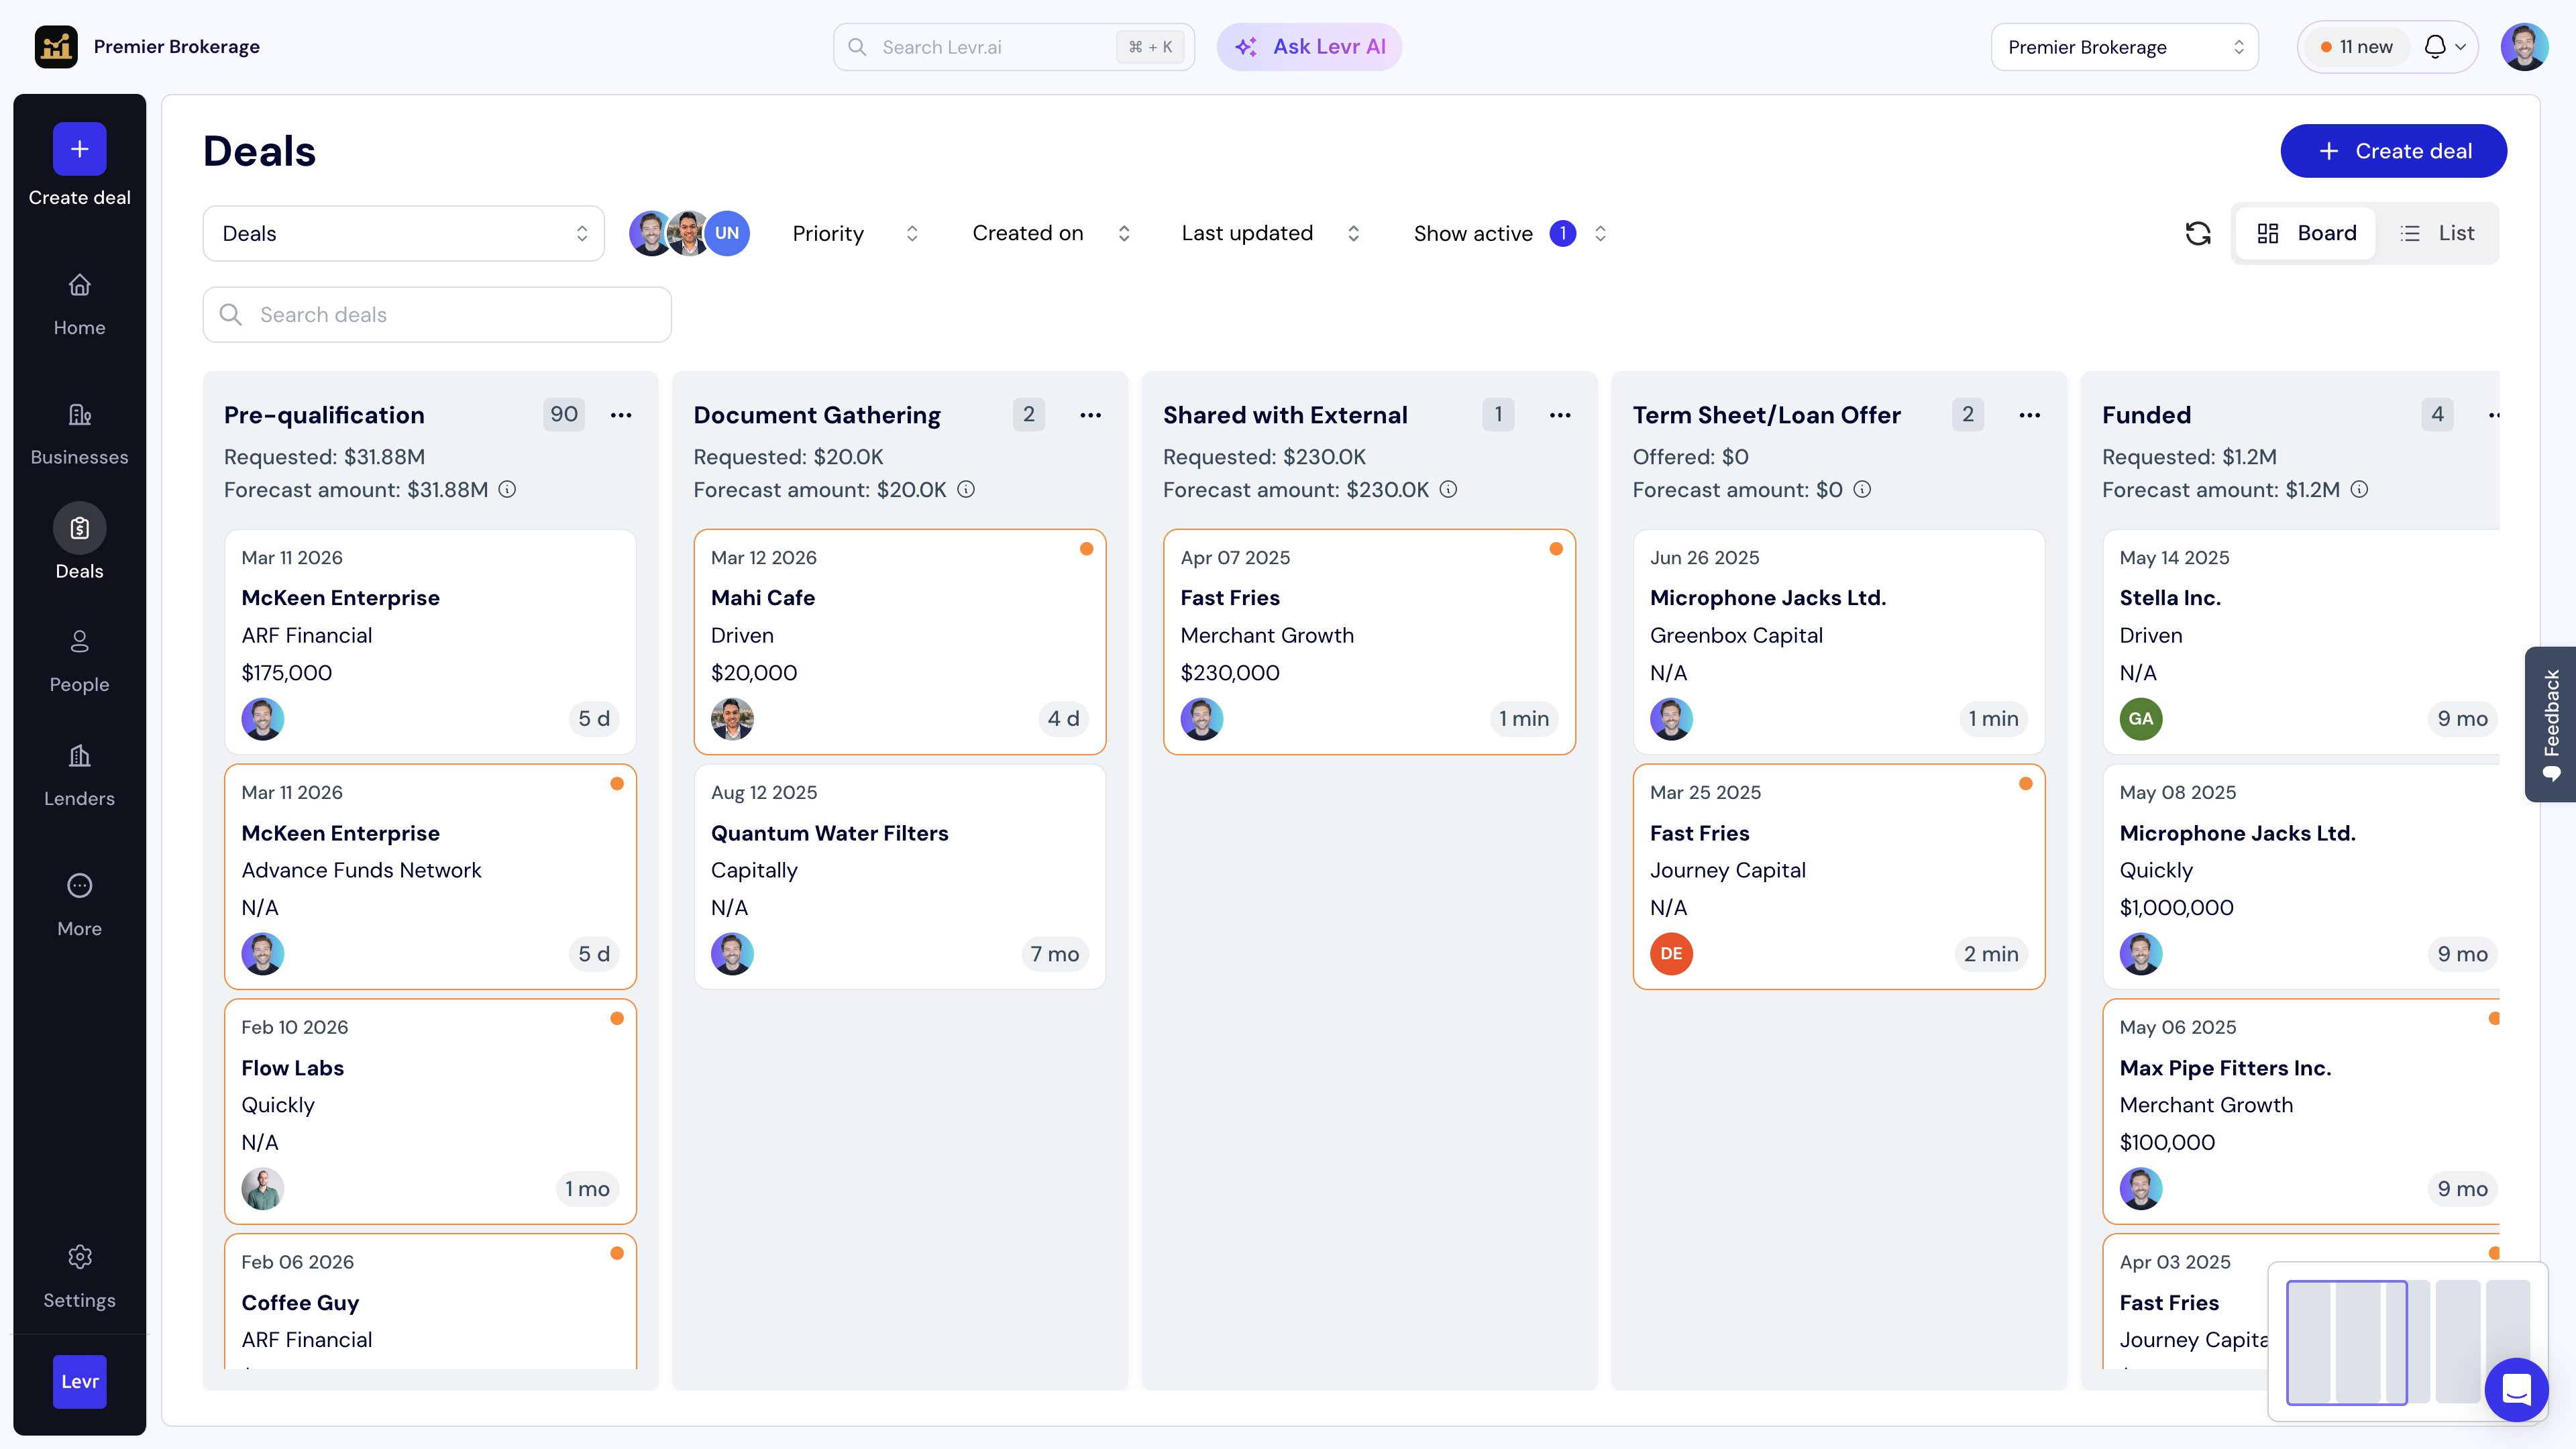Click the Ask Levr AI button
The width and height of the screenshot is (2576, 1449).
(x=1309, y=47)
